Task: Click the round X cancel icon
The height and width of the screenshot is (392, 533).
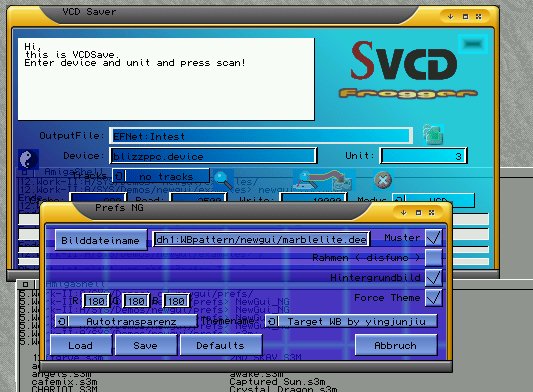Action: [x=383, y=180]
